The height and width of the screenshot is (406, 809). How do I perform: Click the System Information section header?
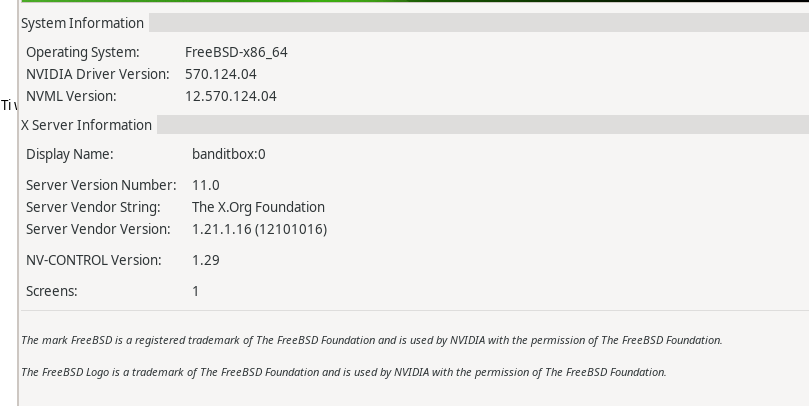[x=82, y=23]
